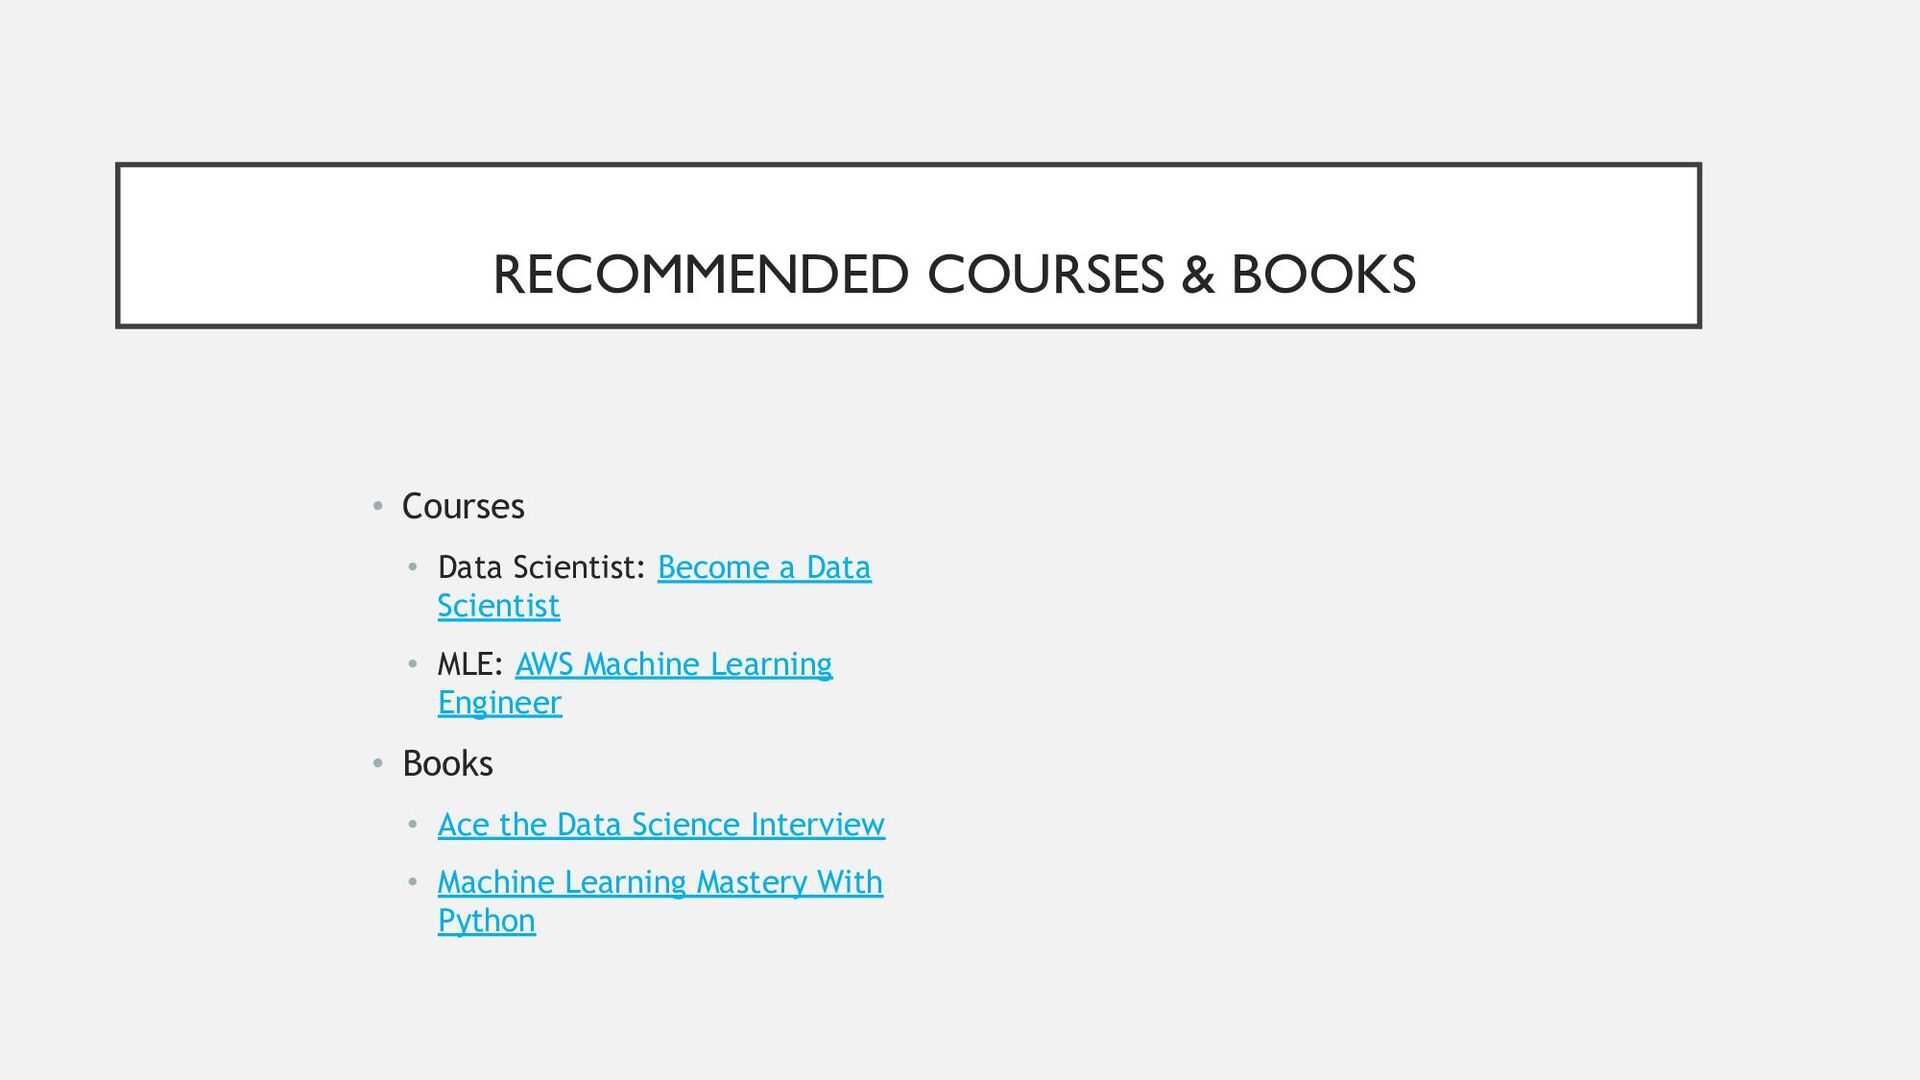Open the Become a Data Scientist link
This screenshot has width=1920, height=1080.
tap(764, 568)
